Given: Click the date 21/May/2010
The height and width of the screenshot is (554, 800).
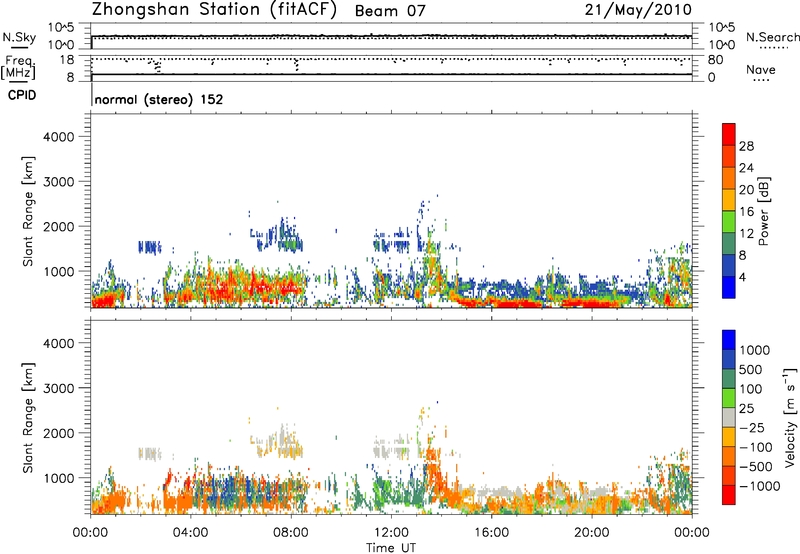Looking at the screenshot, I should pyautogui.click(x=638, y=10).
